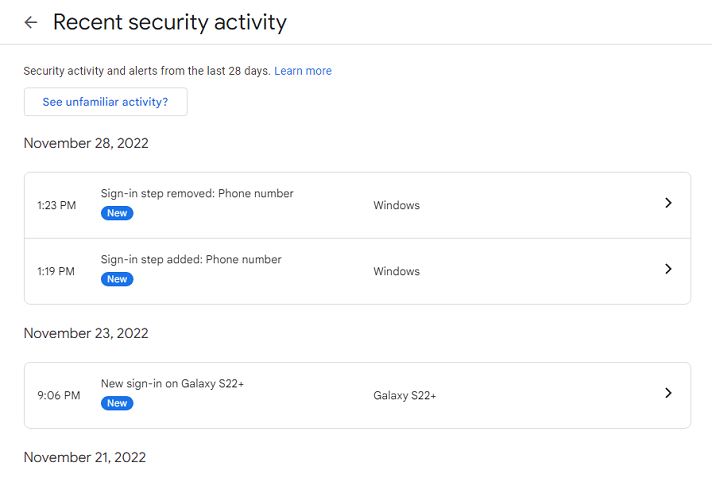Click the New badge under step added
Viewport: 712px width, 482px height.
point(117,279)
